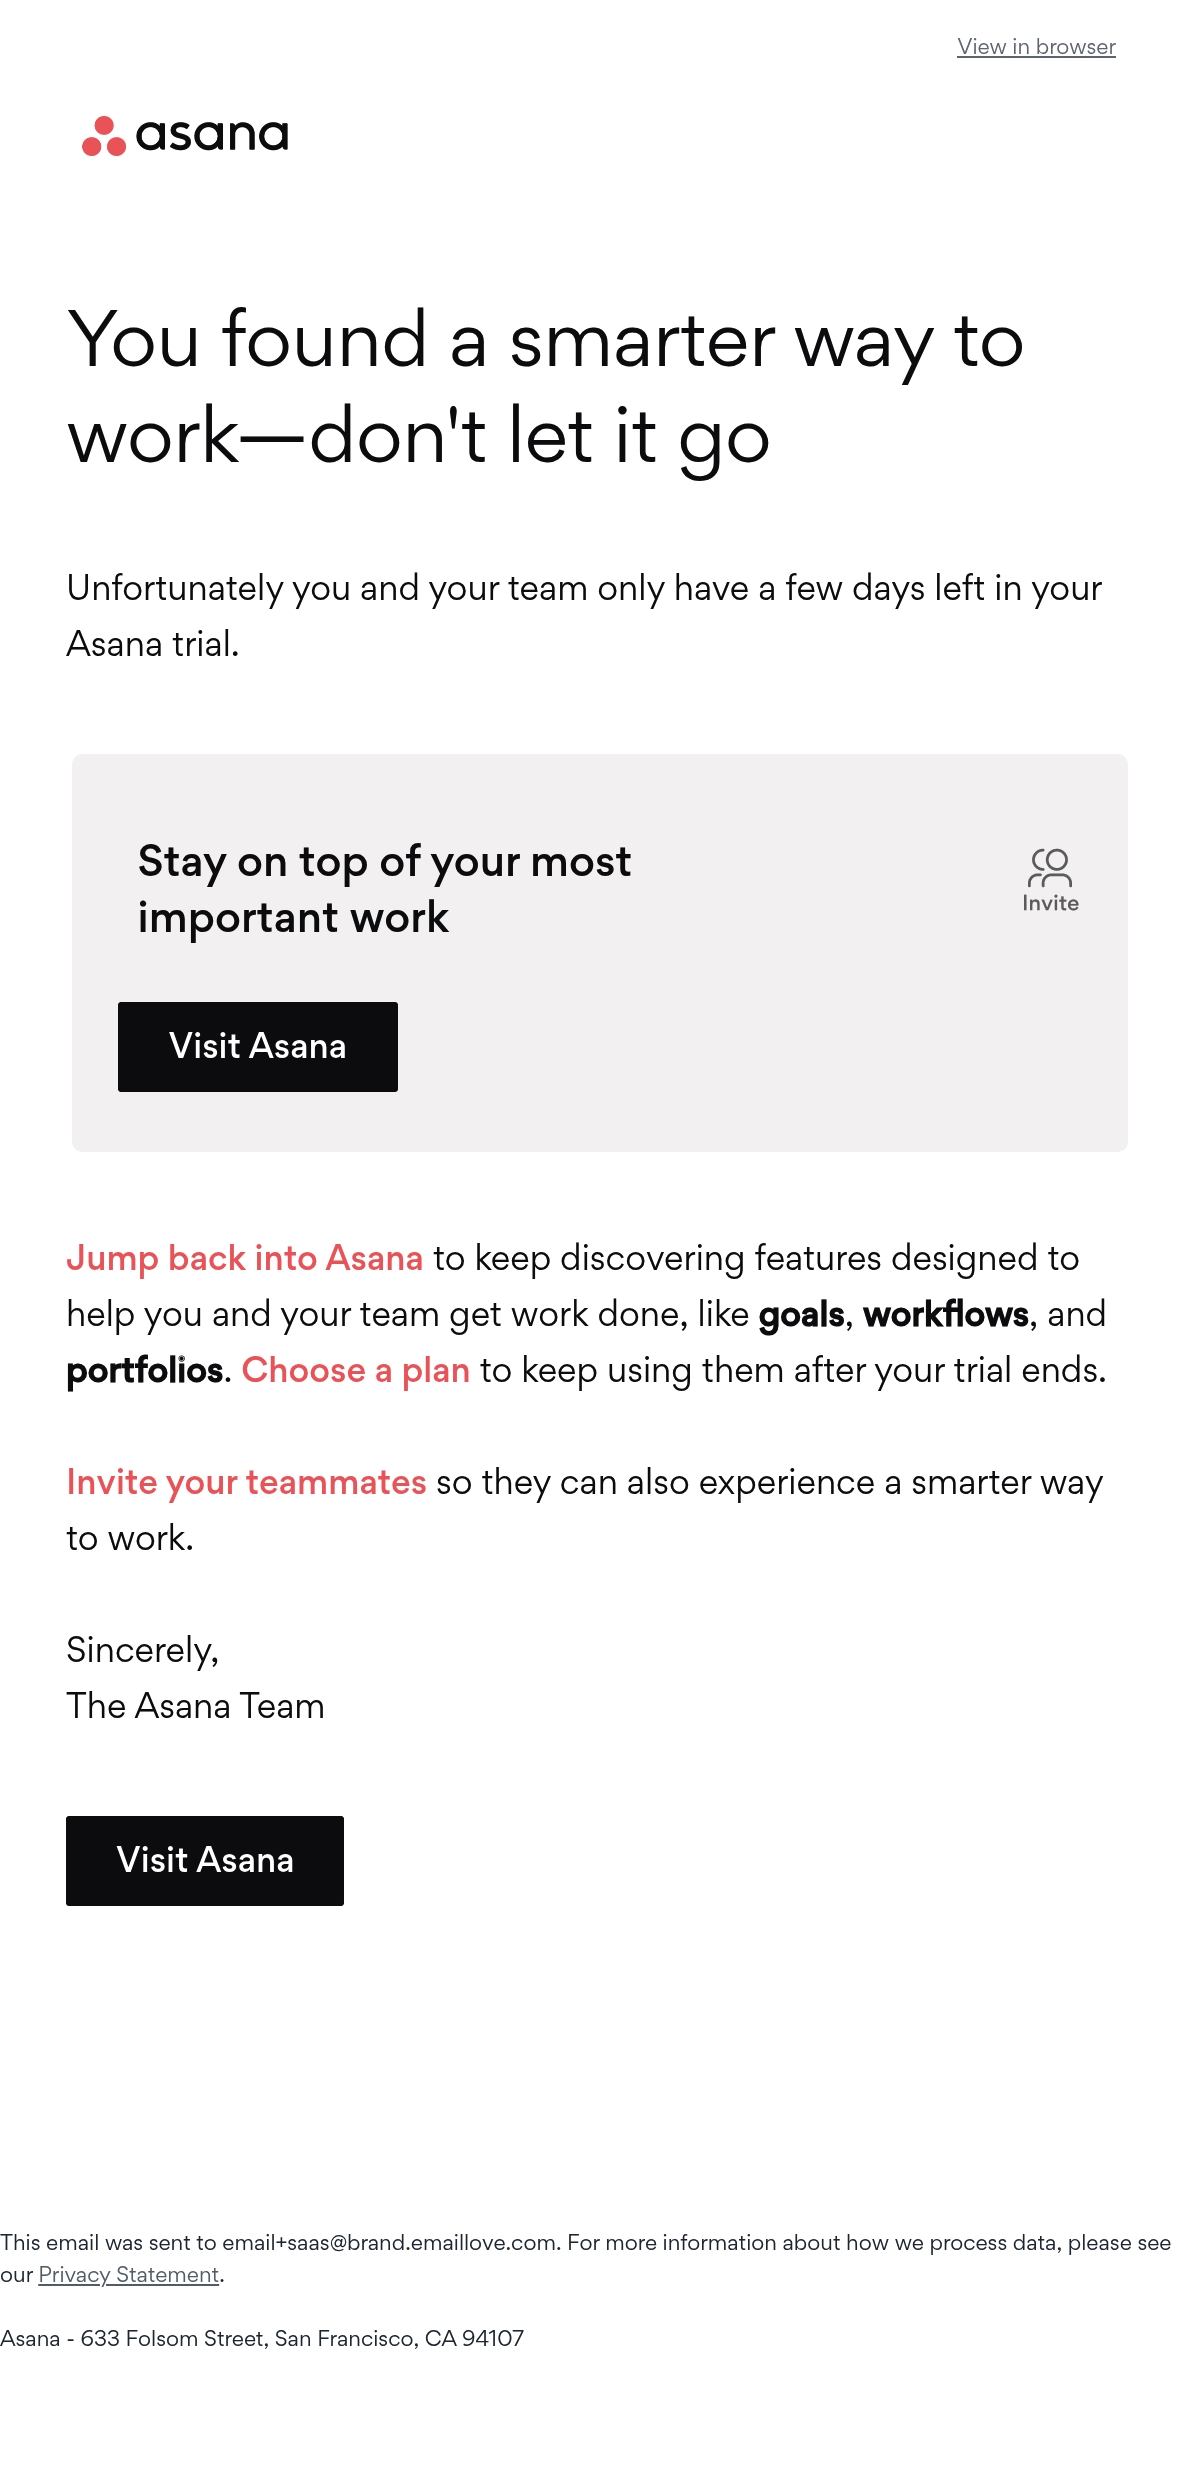Open the Choose a plan link

pyautogui.click(x=357, y=1370)
